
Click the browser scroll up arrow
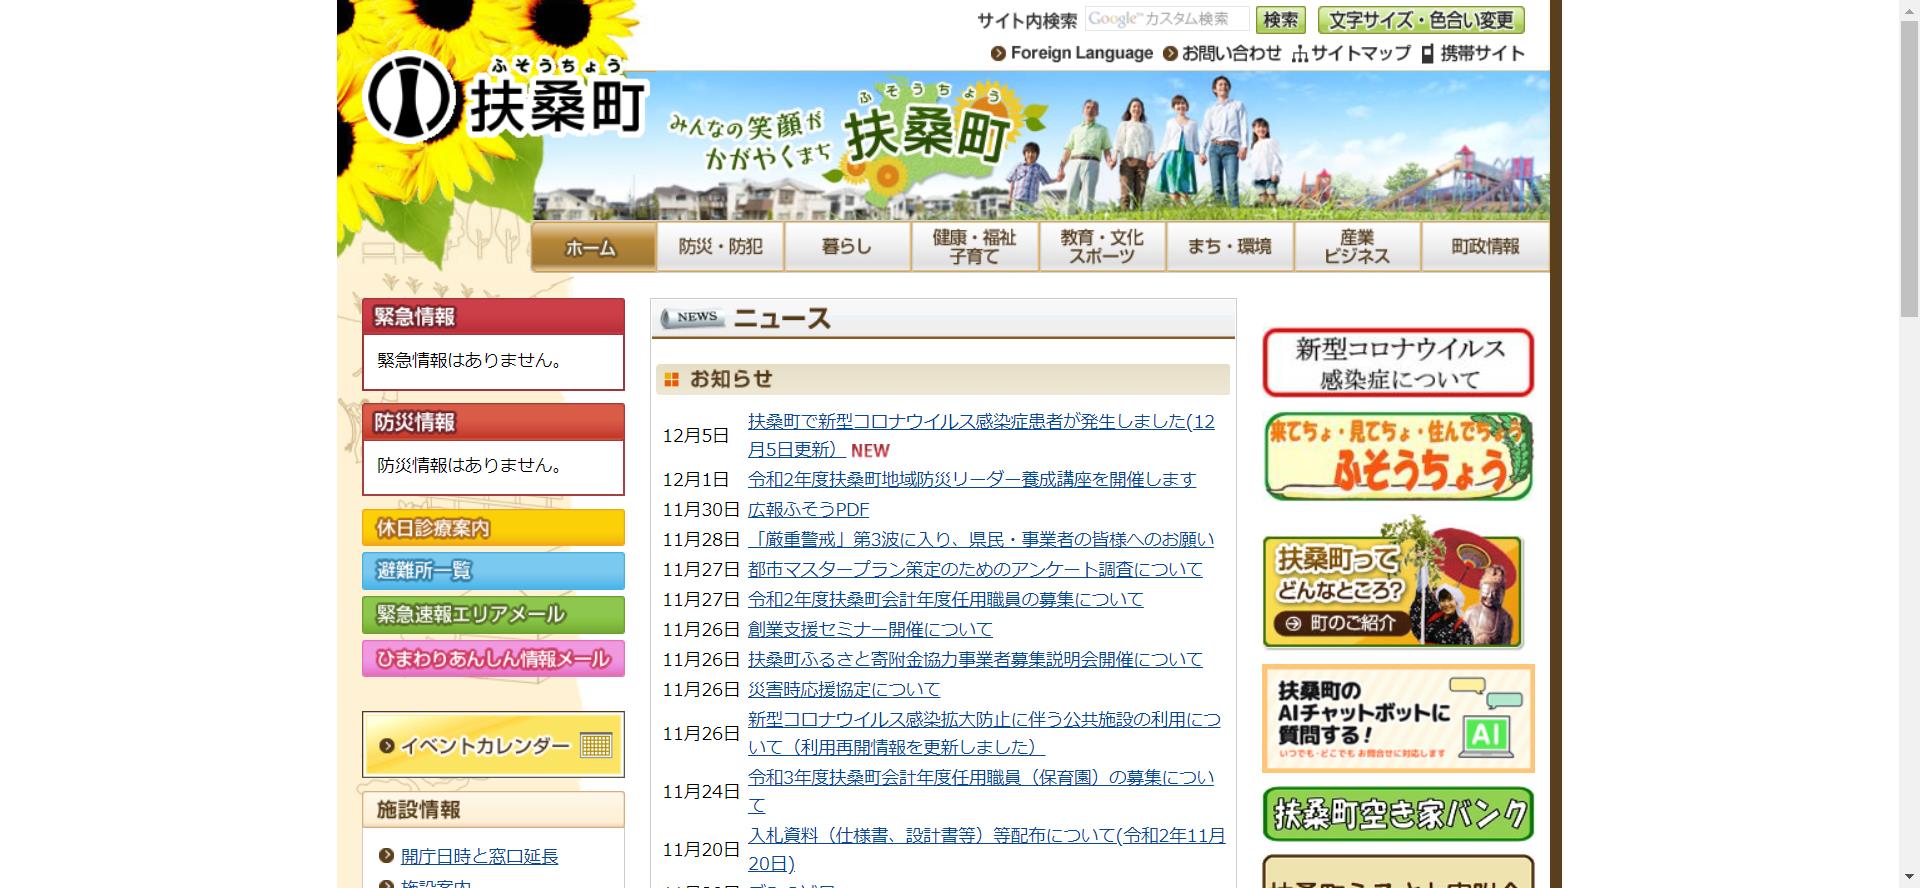[x=1910, y=9]
